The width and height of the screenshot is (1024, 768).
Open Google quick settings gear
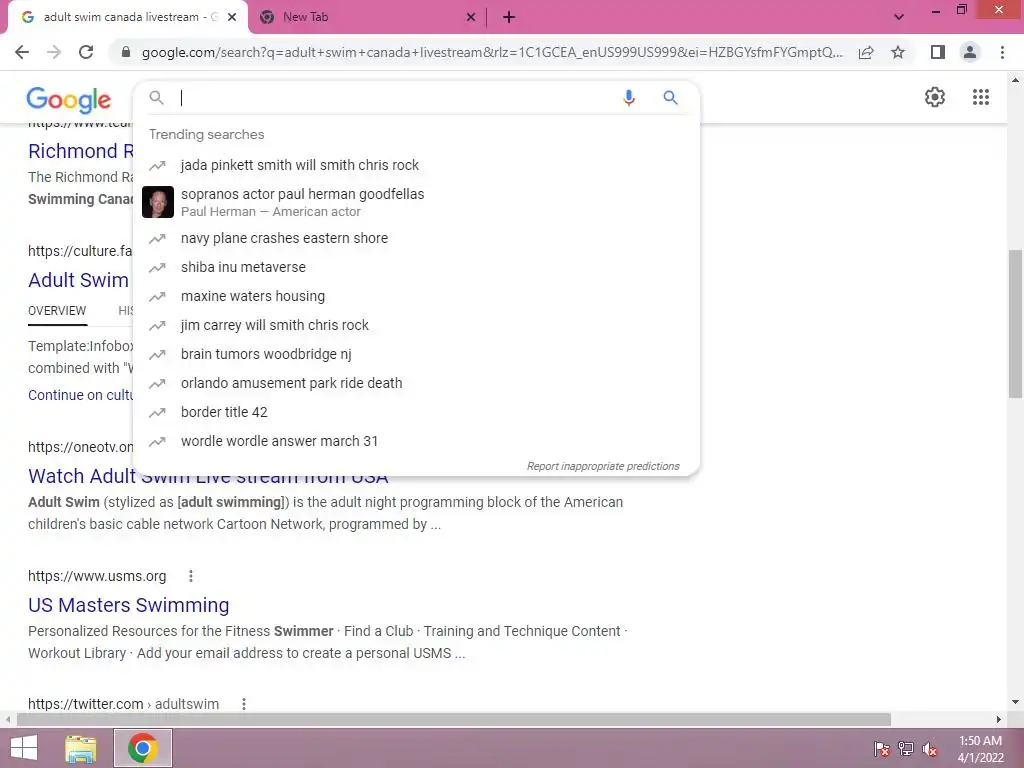coord(935,97)
